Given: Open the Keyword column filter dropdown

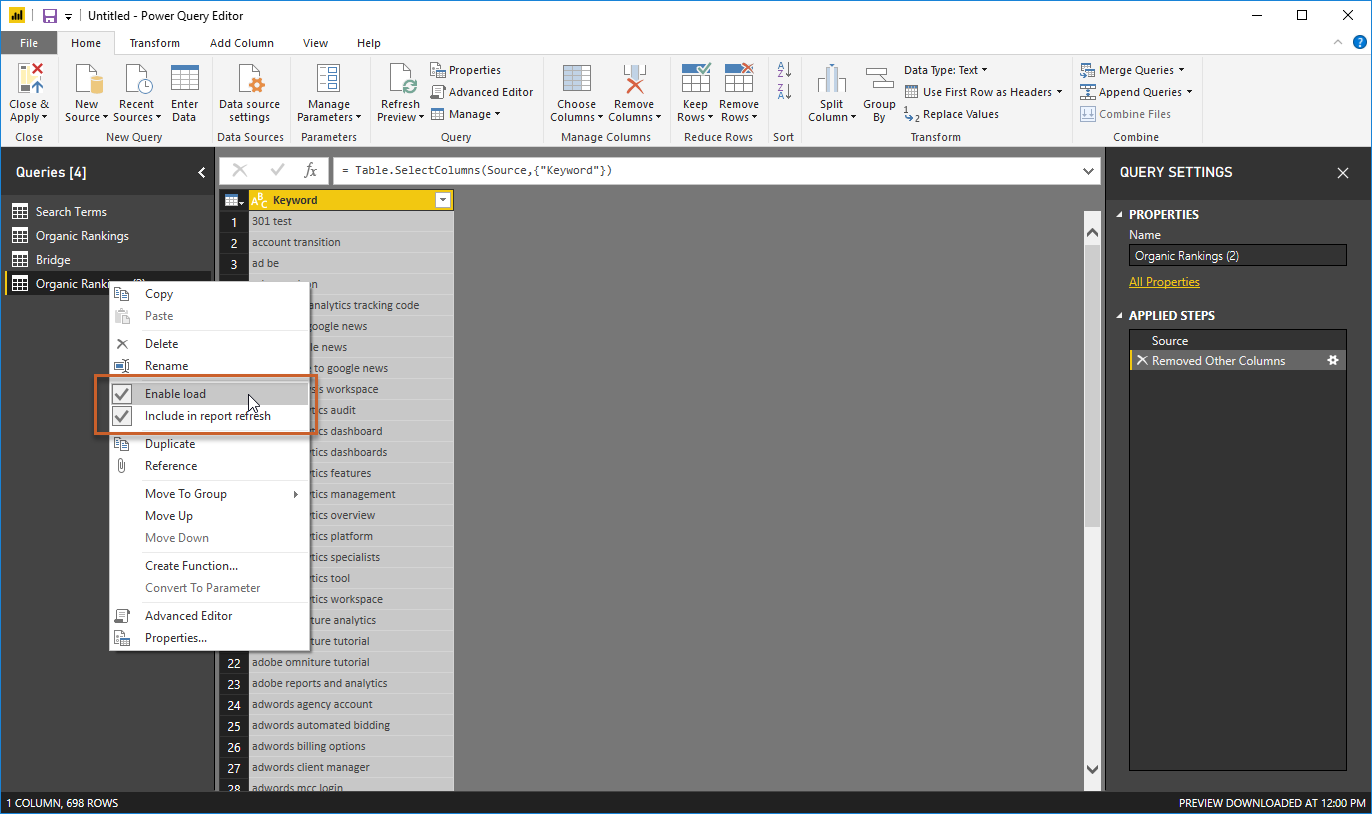Looking at the screenshot, I should click(x=443, y=199).
